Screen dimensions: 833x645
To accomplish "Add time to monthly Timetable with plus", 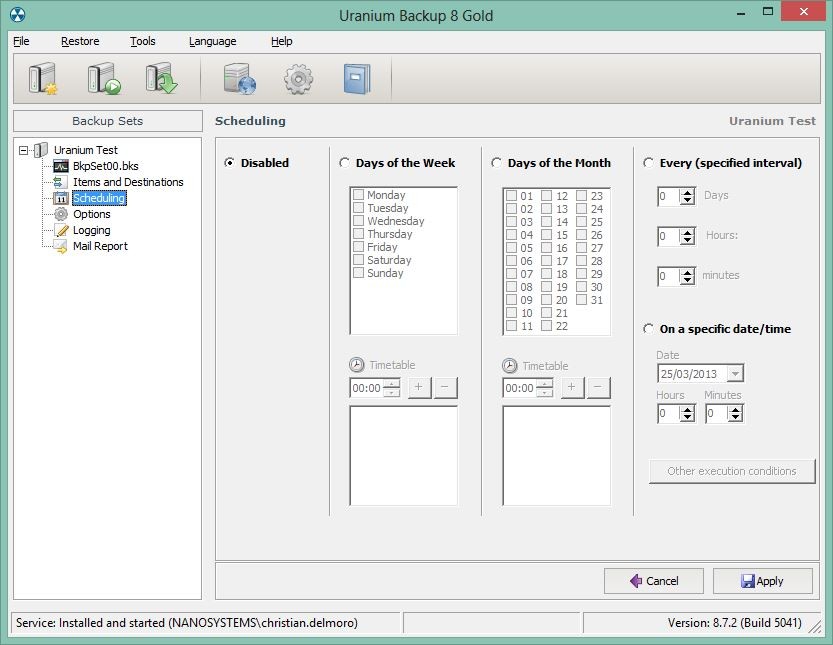I will (x=572, y=387).
